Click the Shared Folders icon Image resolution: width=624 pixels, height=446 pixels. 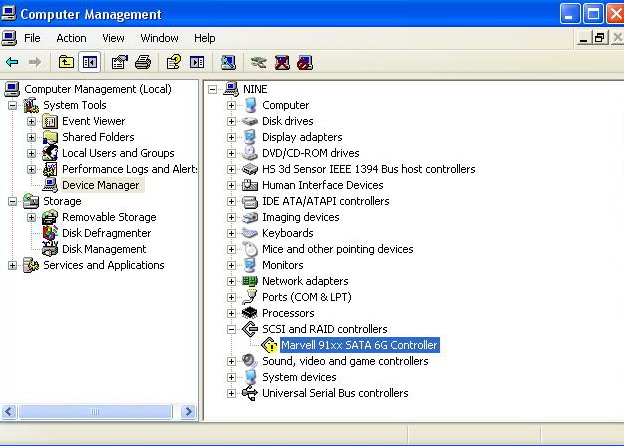coord(50,137)
